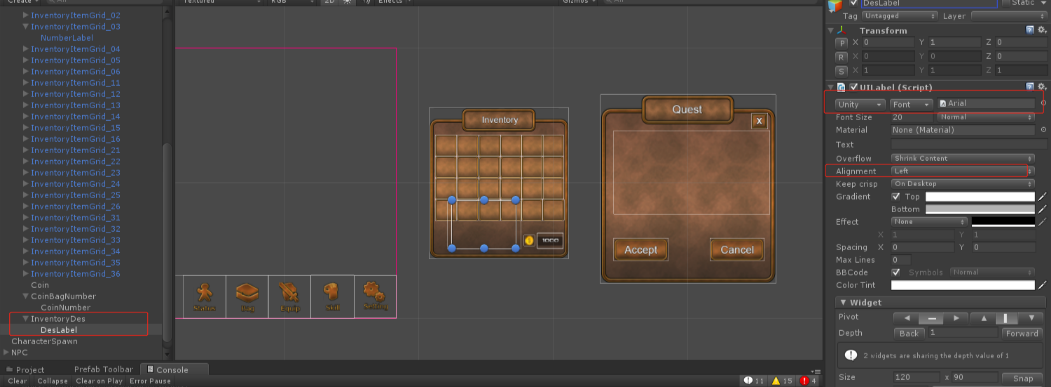Click the Gradient Bottom gray color swatch

coord(980,209)
